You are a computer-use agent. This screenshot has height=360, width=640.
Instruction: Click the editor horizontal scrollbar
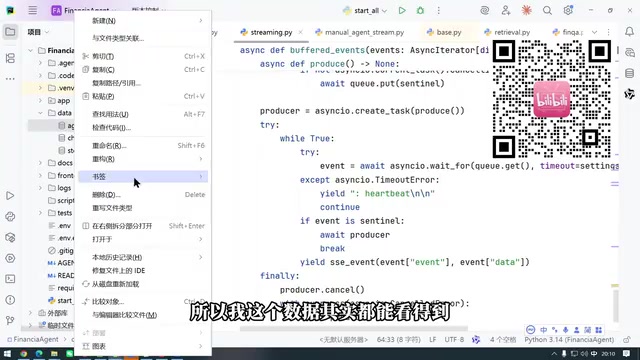click(x=353, y=328)
